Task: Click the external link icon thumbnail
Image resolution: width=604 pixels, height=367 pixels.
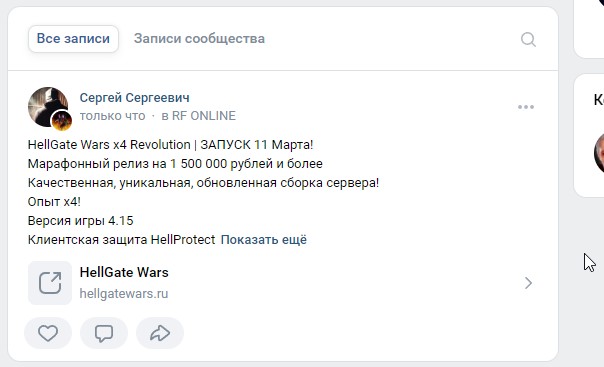Action: click(50, 283)
